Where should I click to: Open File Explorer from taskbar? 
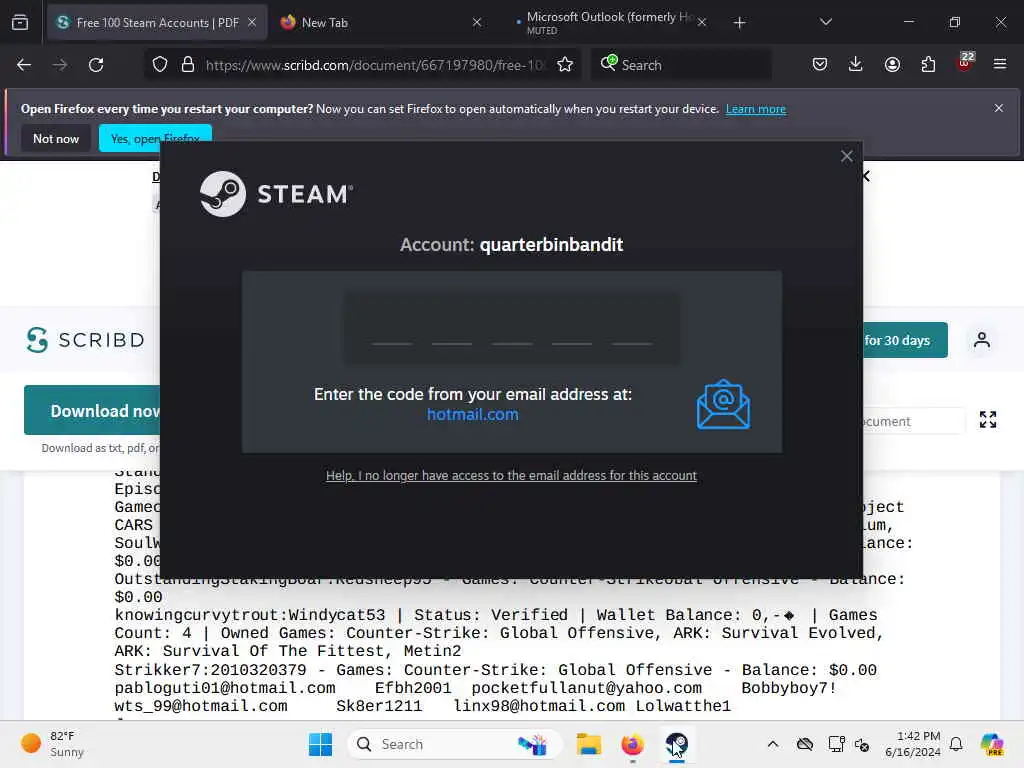coord(588,744)
